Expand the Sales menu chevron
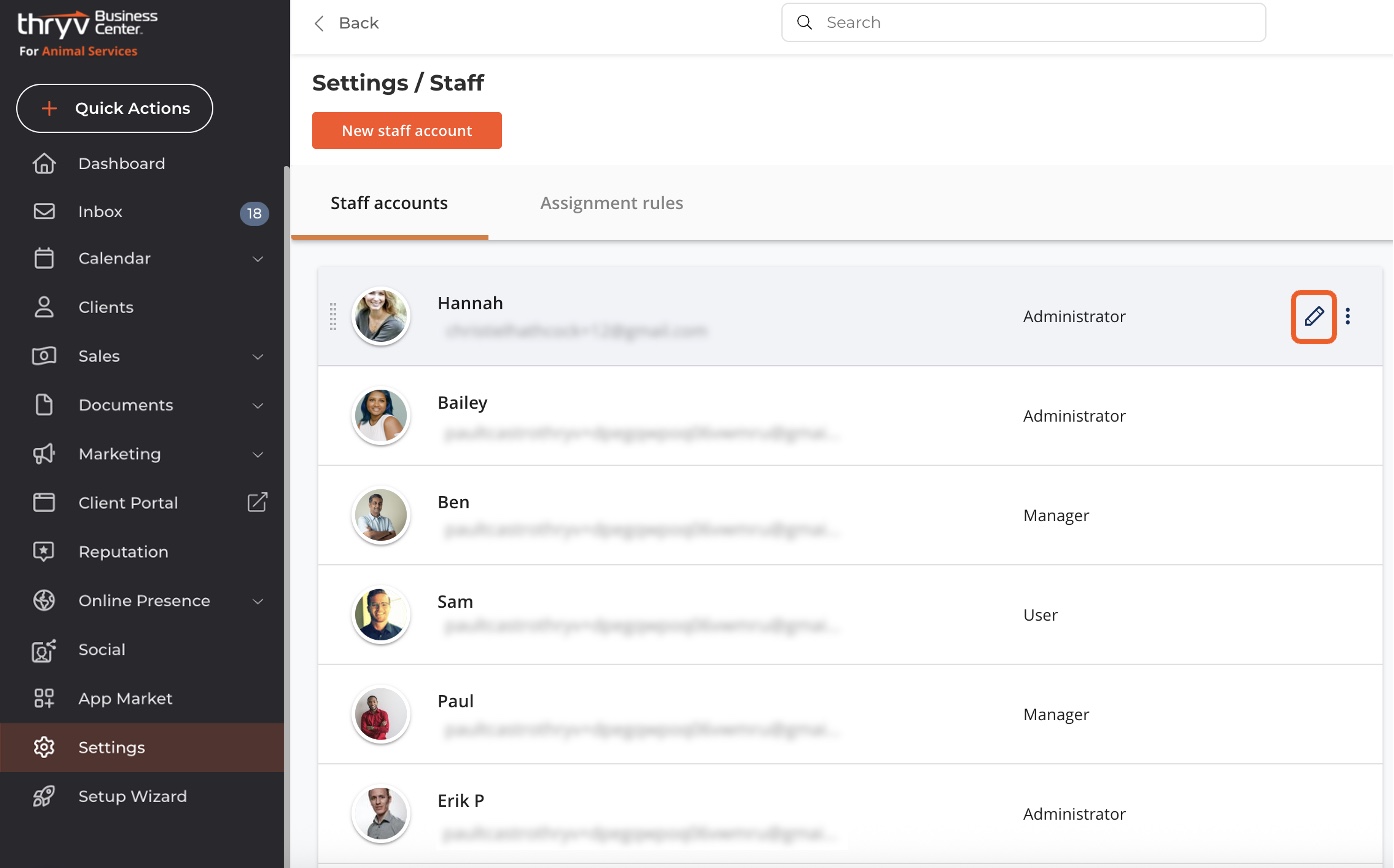 258,357
